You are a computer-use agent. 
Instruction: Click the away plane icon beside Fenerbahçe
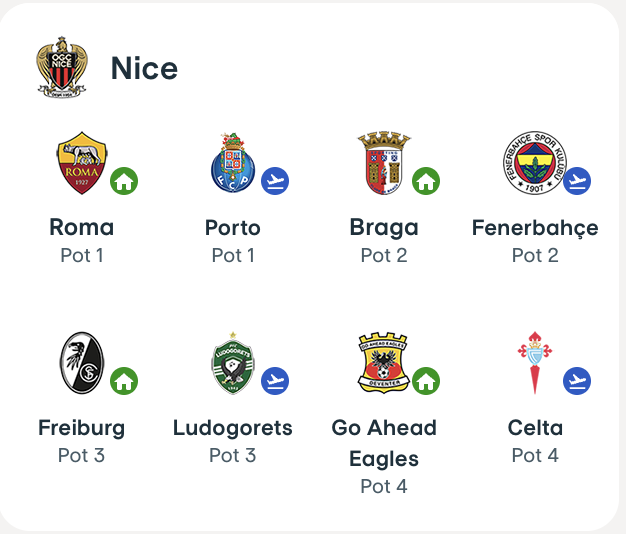coord(577,181)
